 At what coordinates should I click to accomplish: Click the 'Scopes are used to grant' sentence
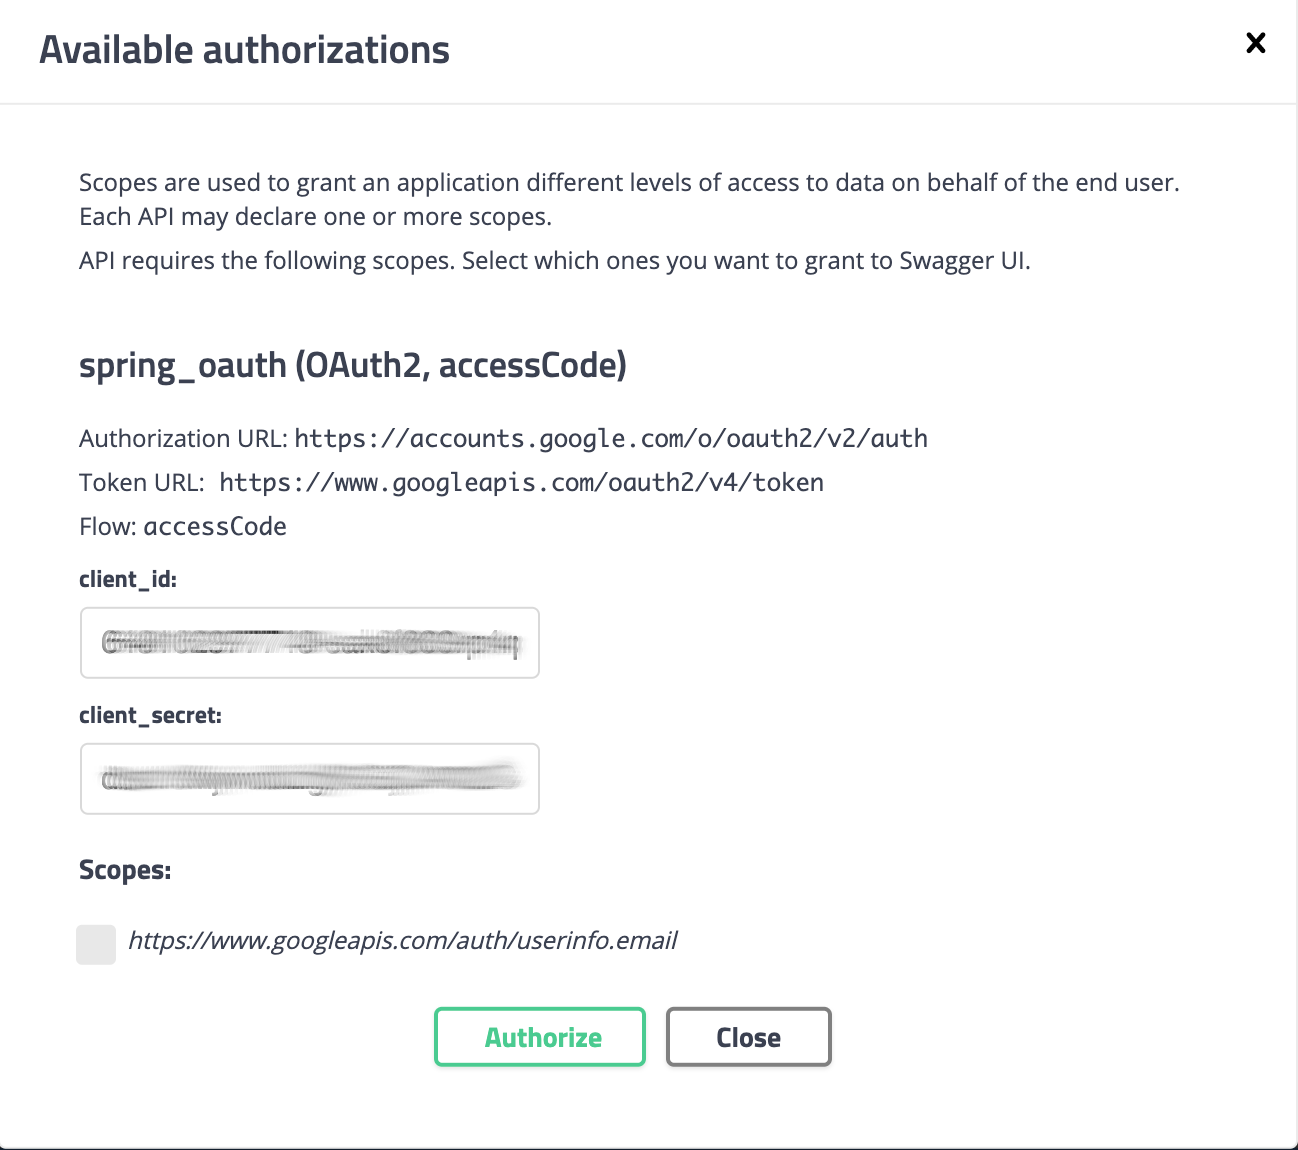(629, 183)
